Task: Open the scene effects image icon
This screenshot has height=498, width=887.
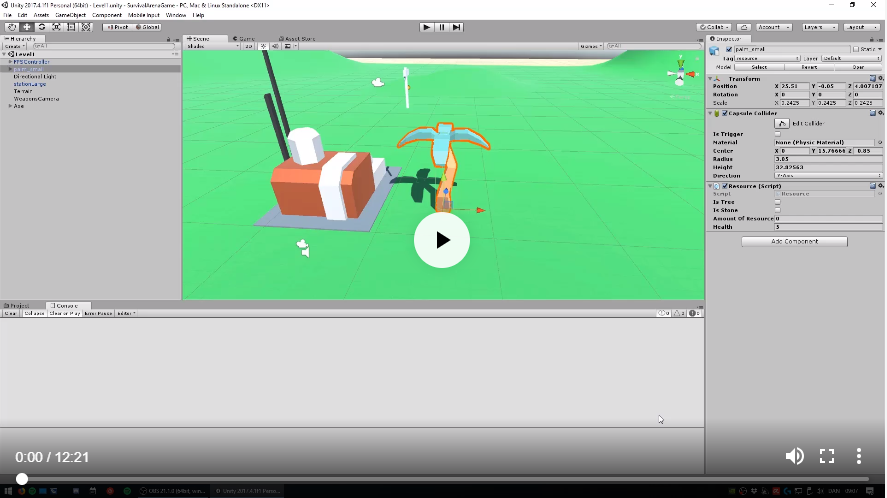Action: (289, 46)
